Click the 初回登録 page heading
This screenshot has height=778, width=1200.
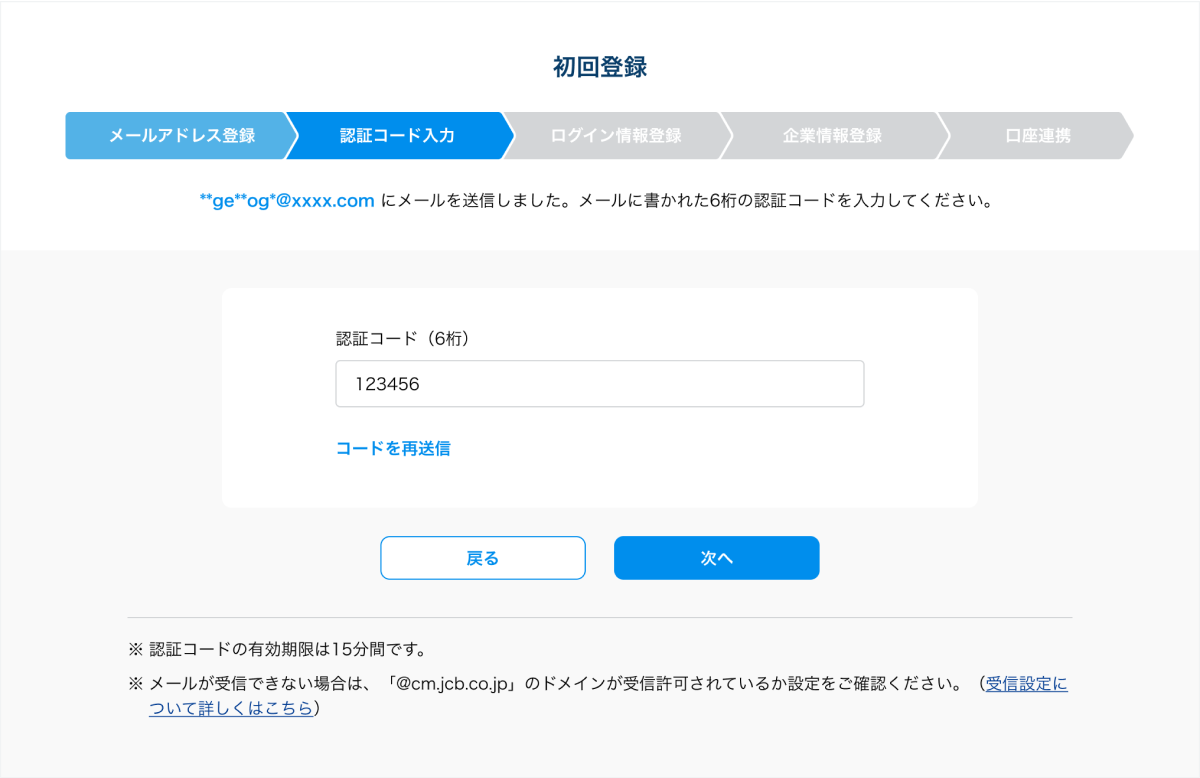tap(600, 67)
